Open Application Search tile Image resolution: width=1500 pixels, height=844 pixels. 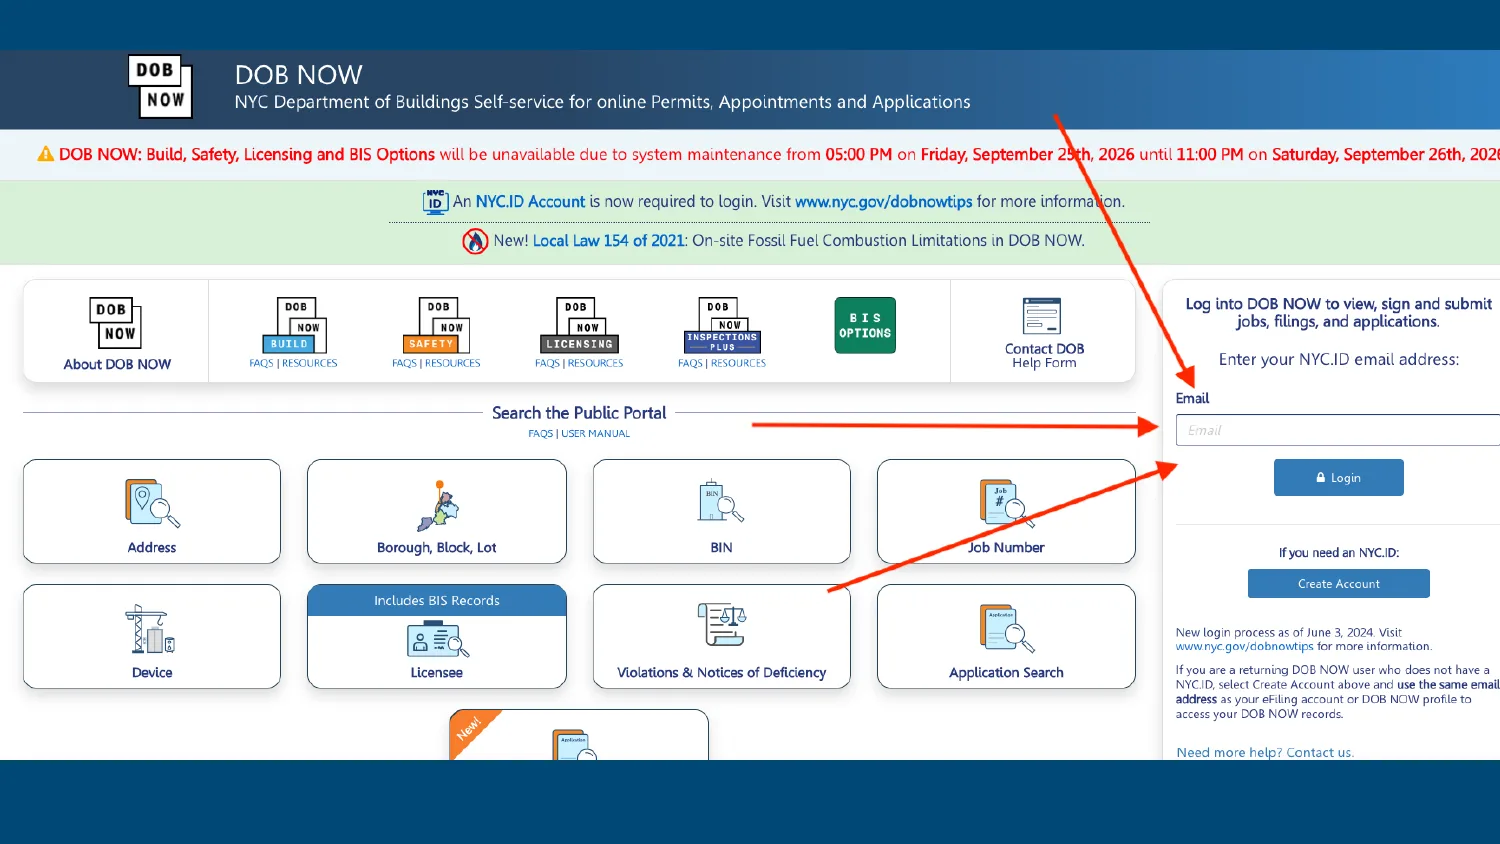[x=1006, y=636]
